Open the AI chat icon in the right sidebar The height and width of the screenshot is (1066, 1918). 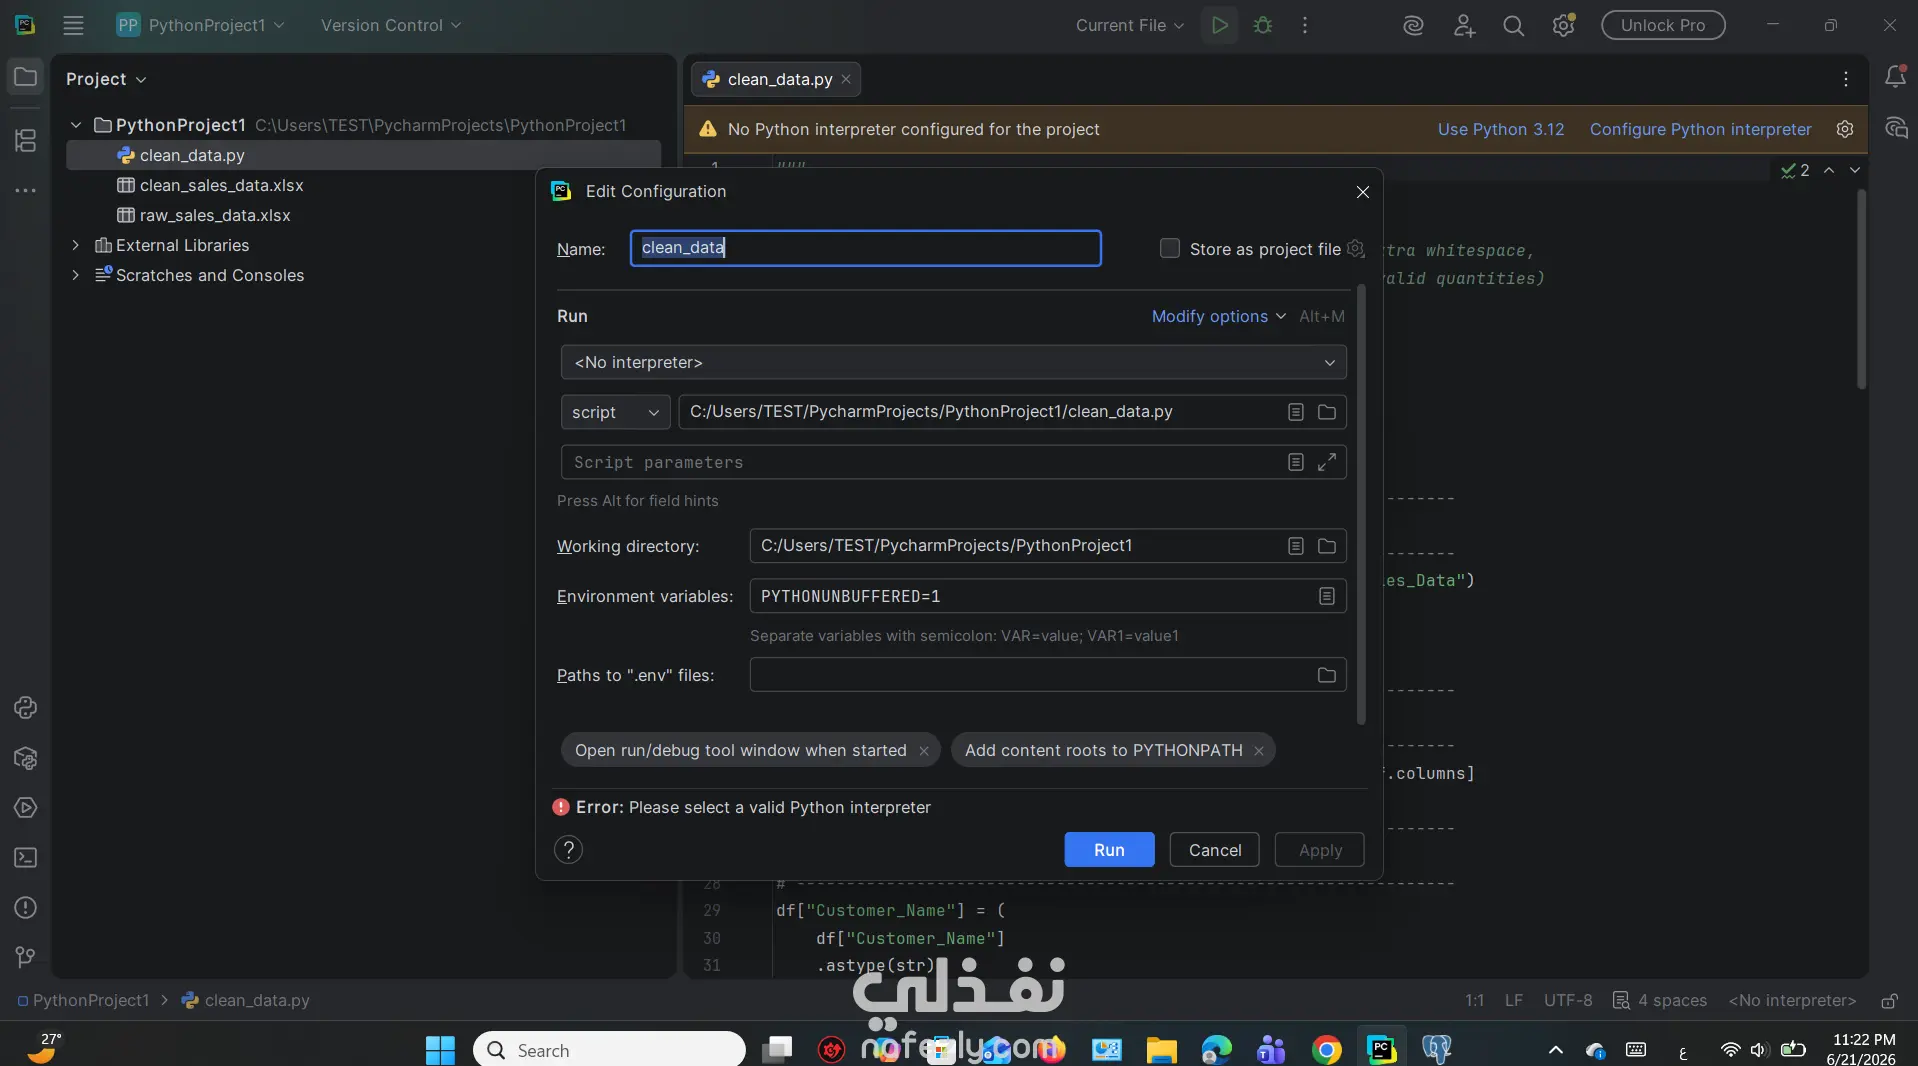1895,128
